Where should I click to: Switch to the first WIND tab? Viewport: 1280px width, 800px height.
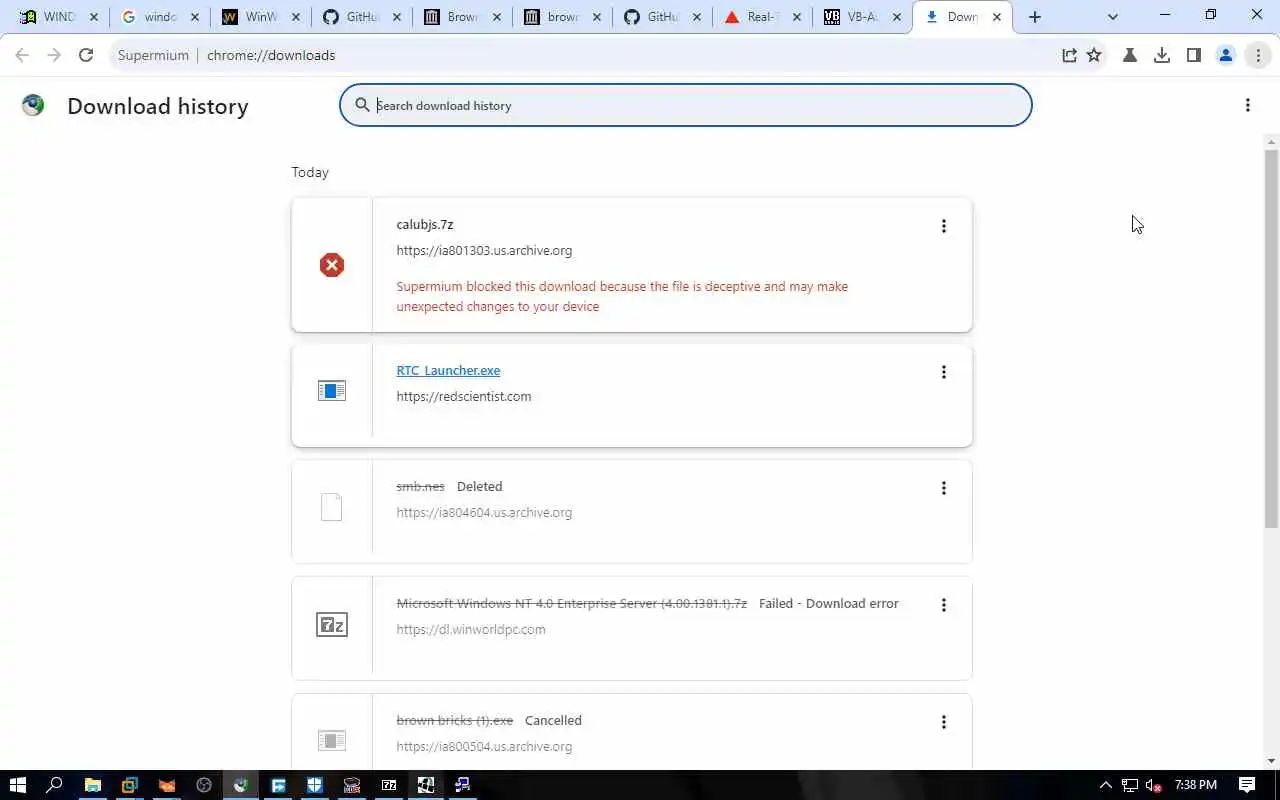coord(59,17)
